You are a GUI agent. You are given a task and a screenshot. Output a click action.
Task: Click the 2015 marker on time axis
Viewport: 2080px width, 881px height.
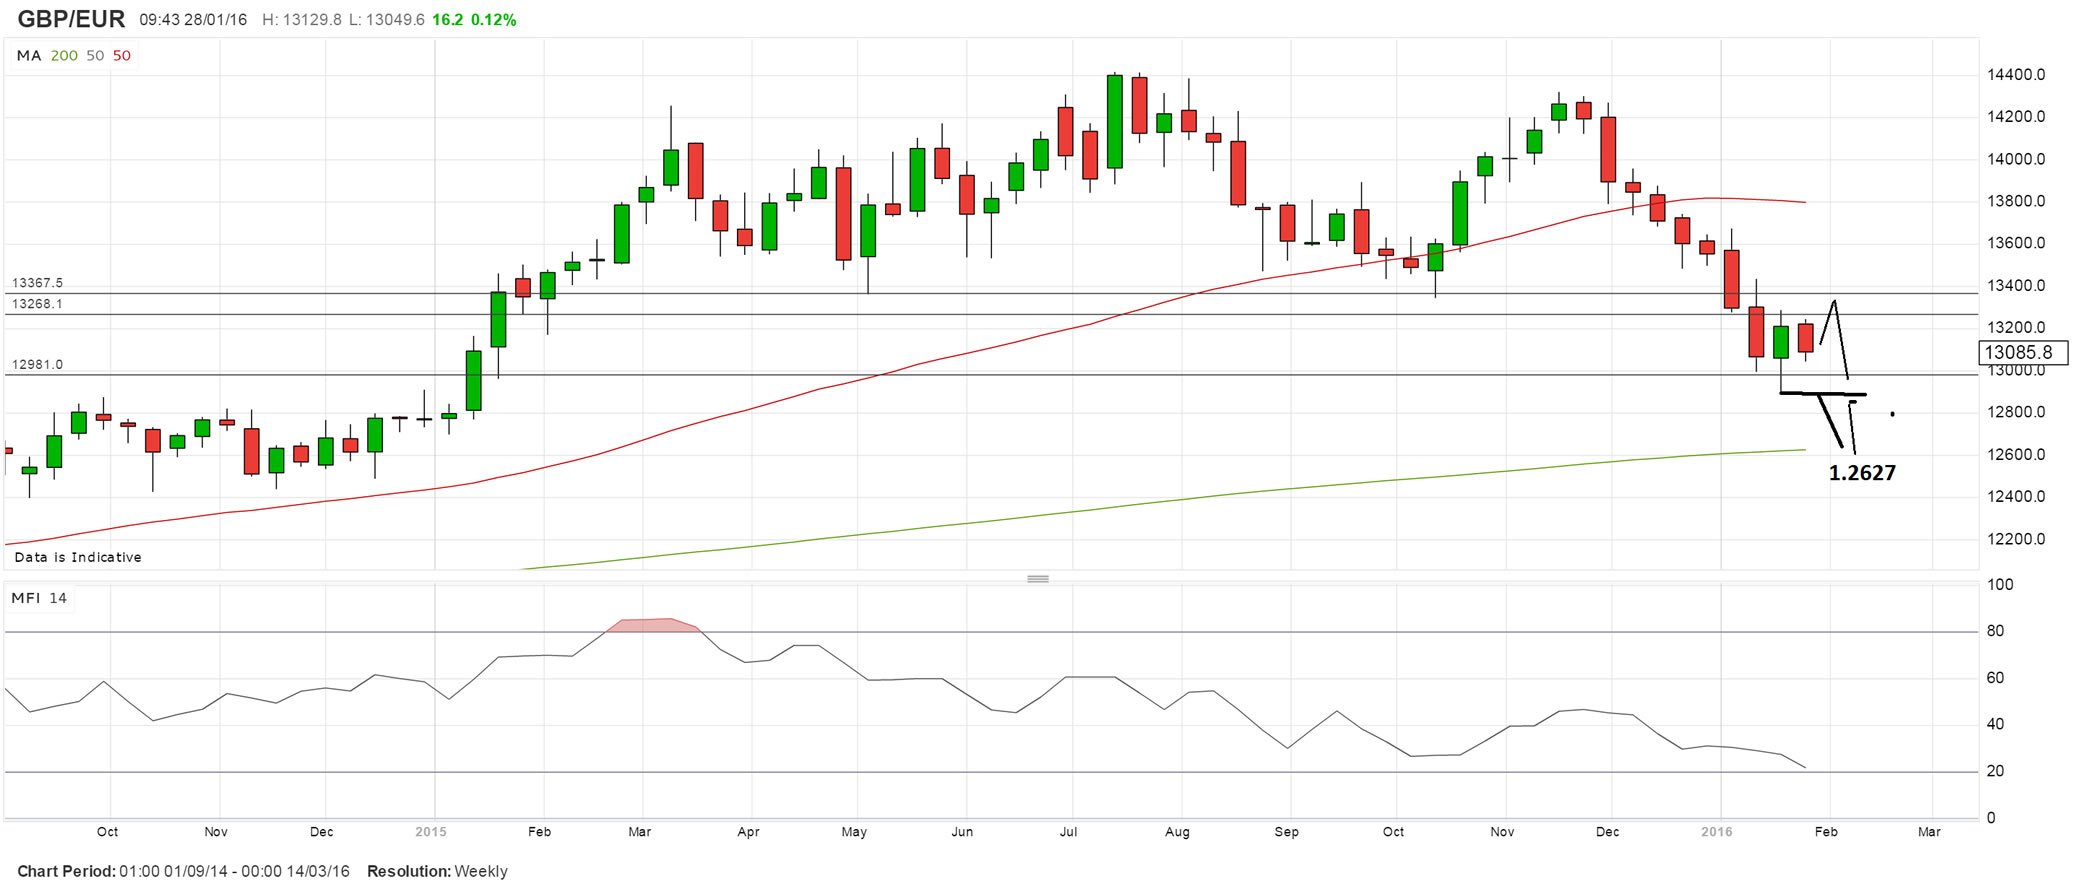431,832
